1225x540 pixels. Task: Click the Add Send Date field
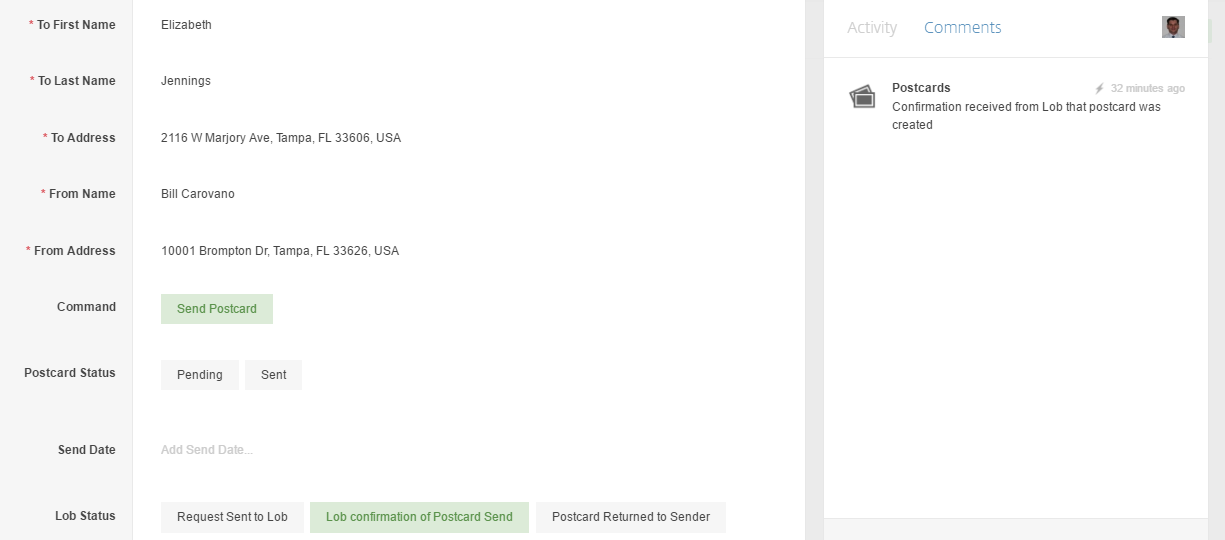(x=207, y=450)
